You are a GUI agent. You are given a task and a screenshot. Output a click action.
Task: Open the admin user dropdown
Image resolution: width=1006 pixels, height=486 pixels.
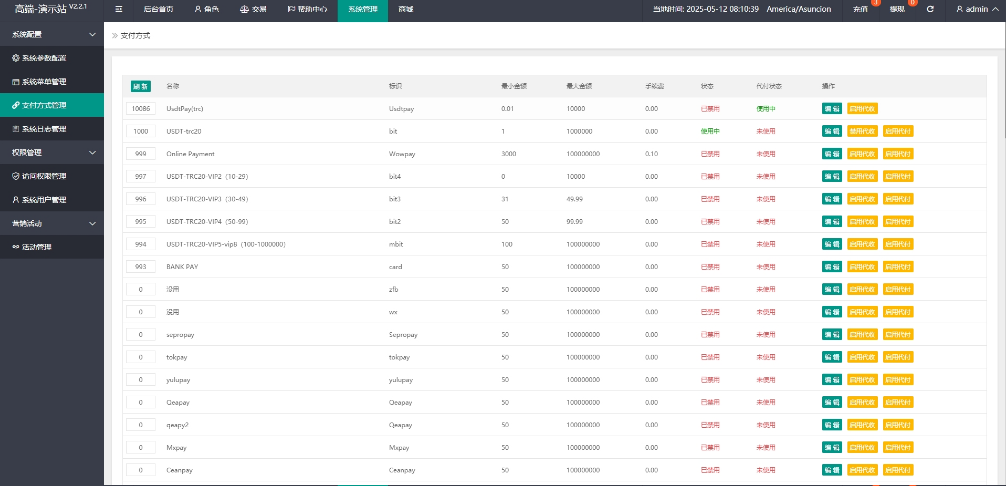(976, 9)
